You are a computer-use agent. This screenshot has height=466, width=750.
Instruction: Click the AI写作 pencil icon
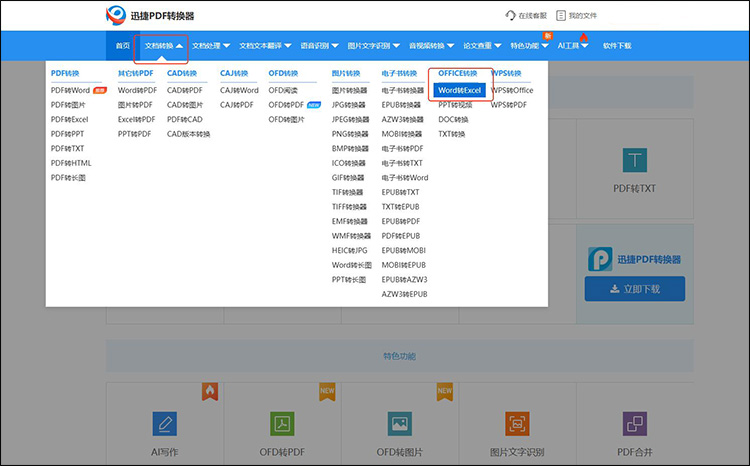click(x=165, y=423)
